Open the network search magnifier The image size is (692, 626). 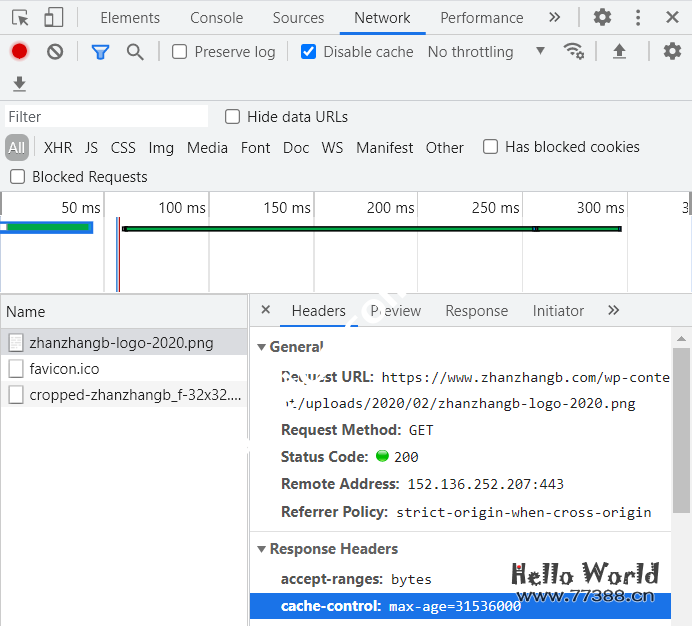tap(135, 51)
